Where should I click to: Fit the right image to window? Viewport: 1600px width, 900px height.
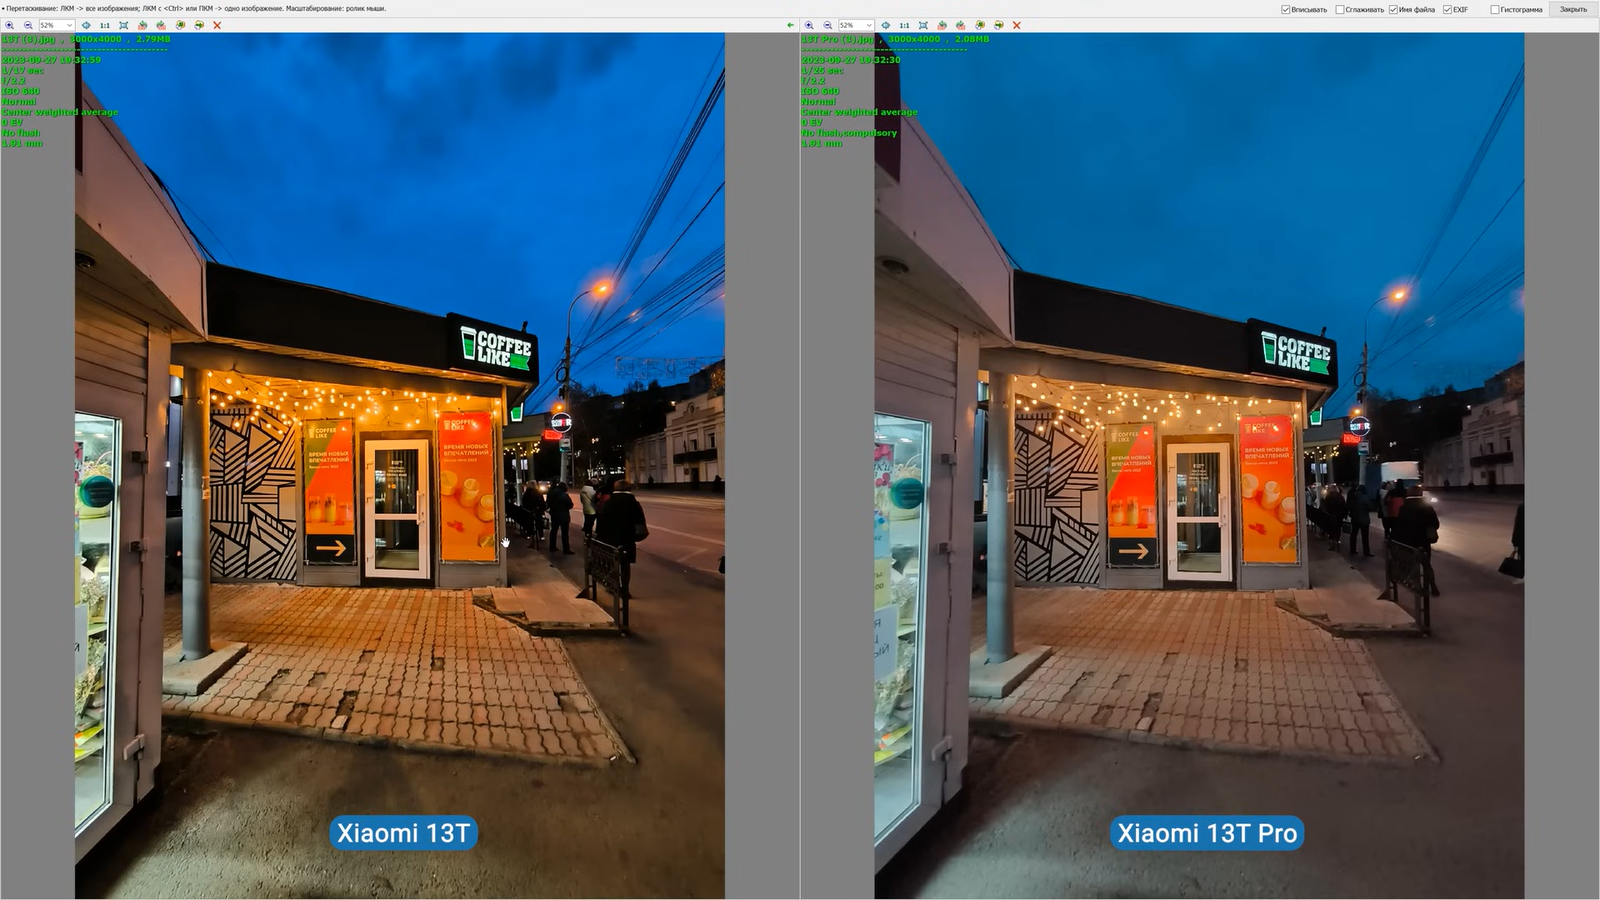(x=923, y=25)
